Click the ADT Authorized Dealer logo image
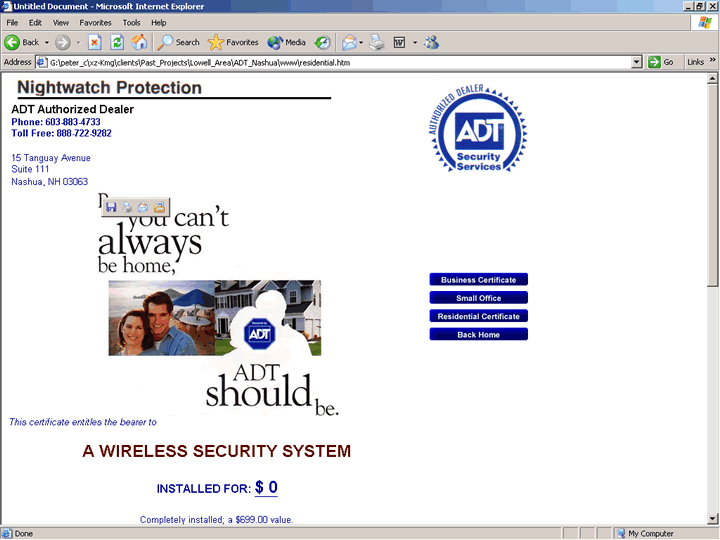This screenshot has width=720, height=540. click(478, 128)
